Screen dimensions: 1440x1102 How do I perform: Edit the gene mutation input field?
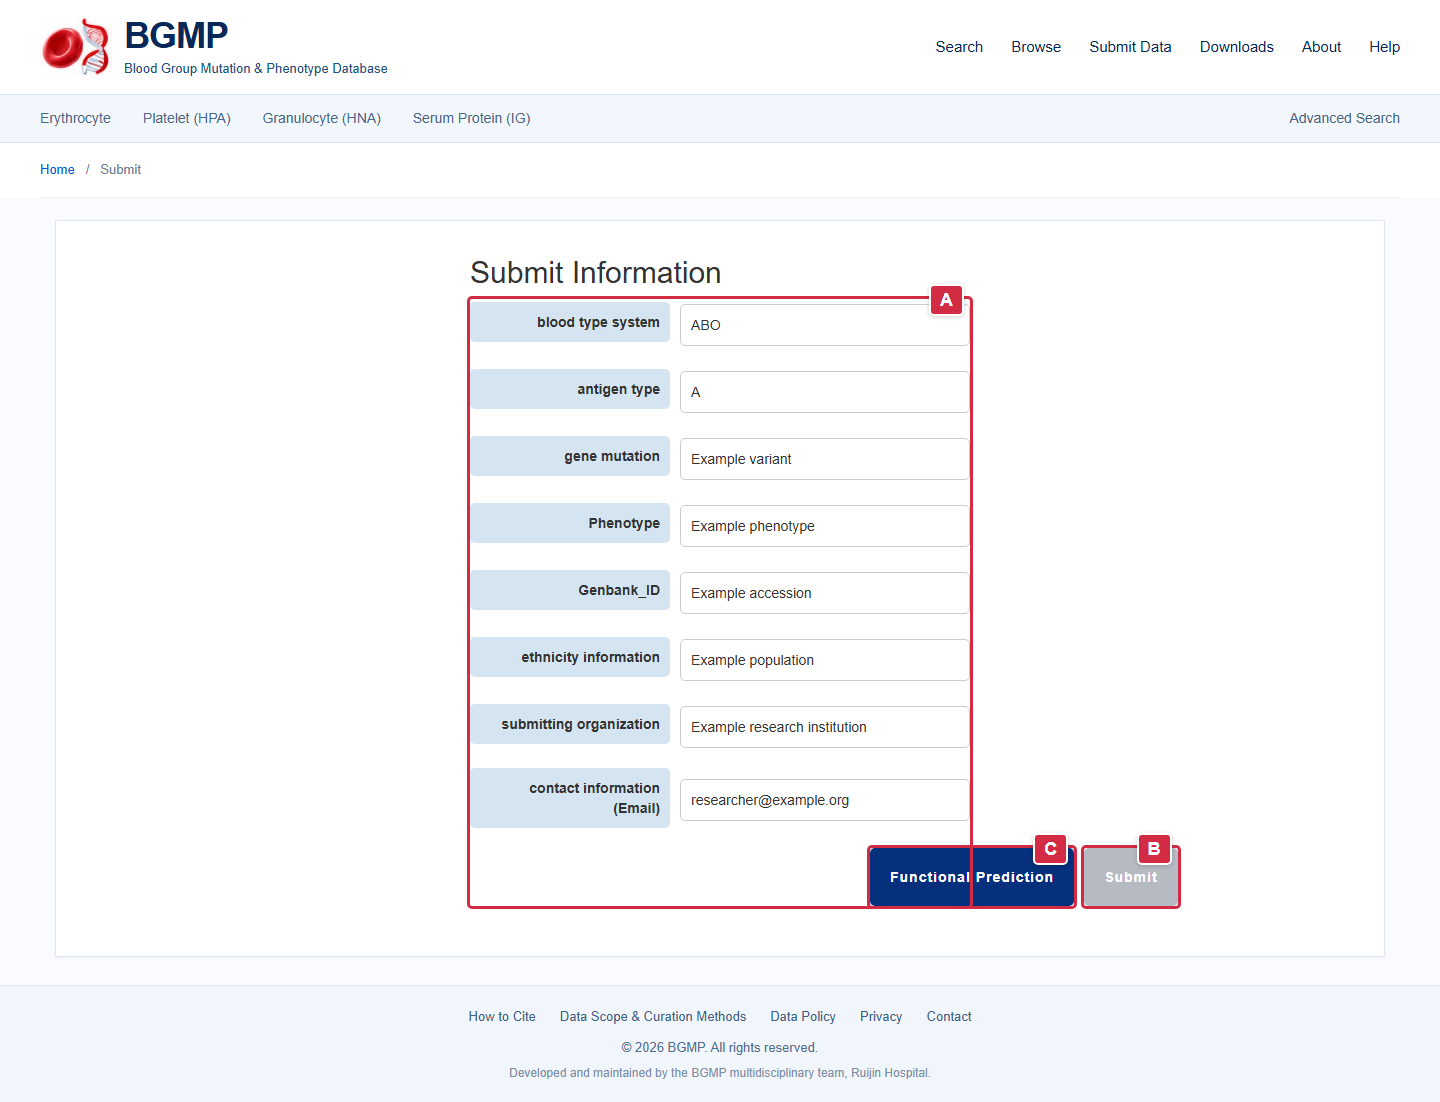click(x=825, y=459)
